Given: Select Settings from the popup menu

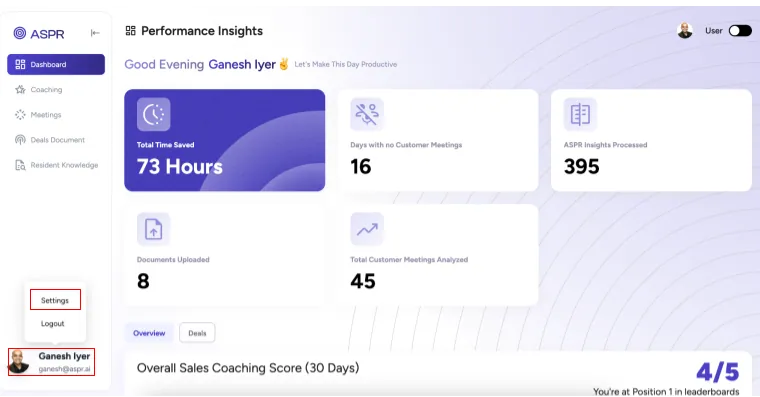Looking at the screenshot, I should click(x=55, y=301).
